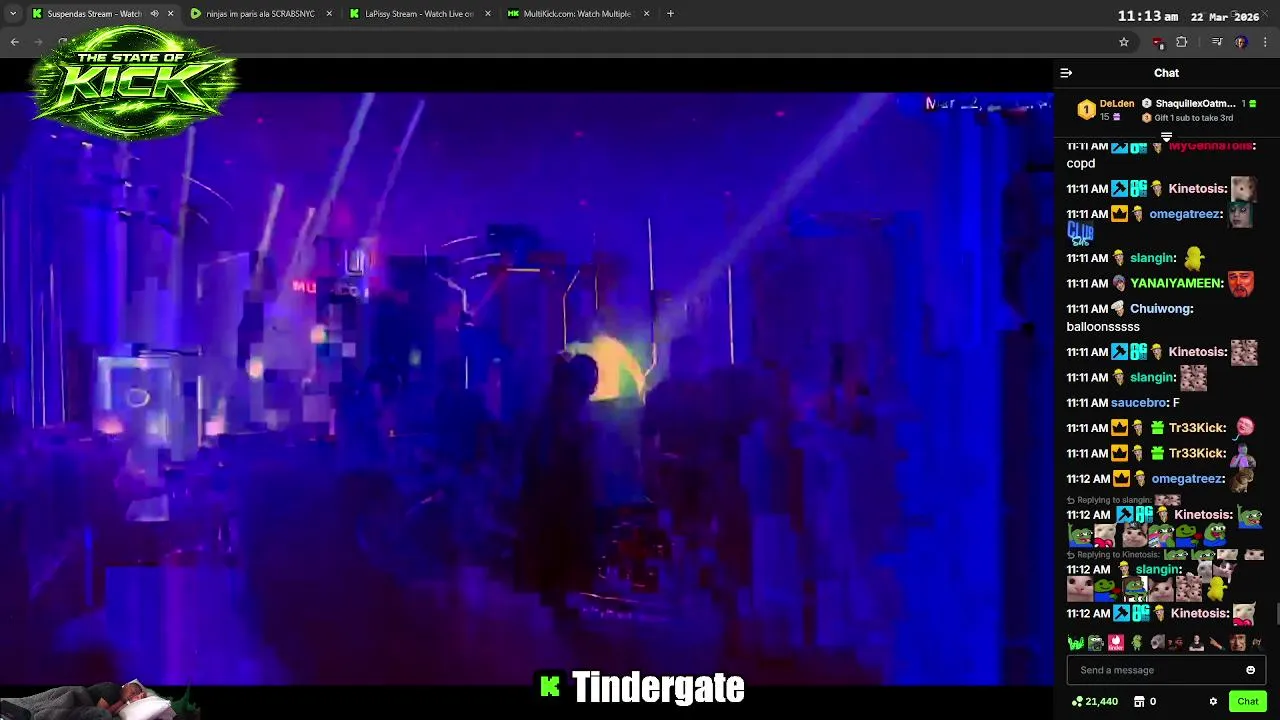Screen dimensions: 1280x720
Task: Click the live video player
Action: [x=526, y=390]
